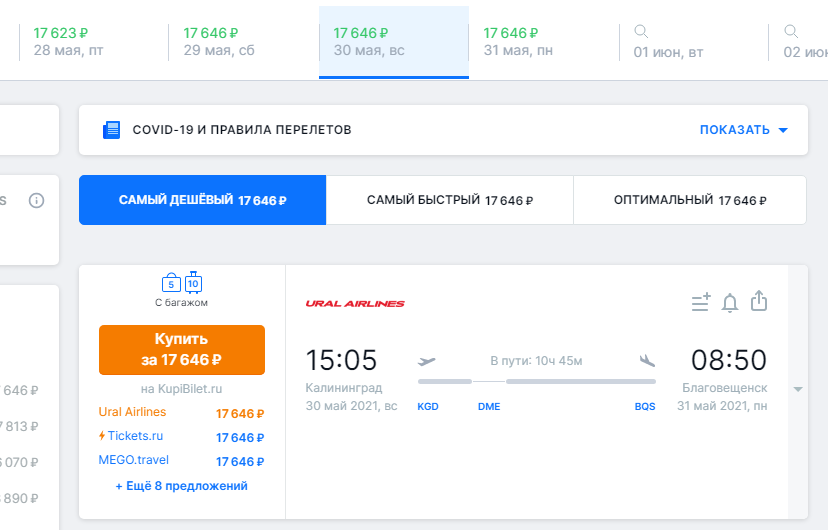Click the flight route line with DME stopover
828x530 pixels.
click(536, 382)
